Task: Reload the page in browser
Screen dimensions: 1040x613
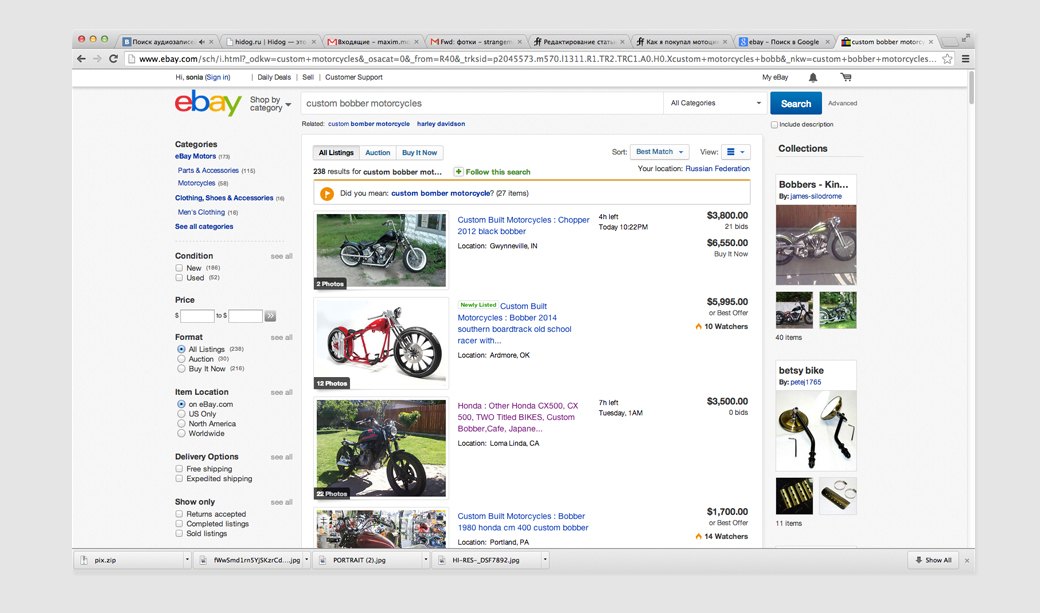Action: click(x=113, y=59)
